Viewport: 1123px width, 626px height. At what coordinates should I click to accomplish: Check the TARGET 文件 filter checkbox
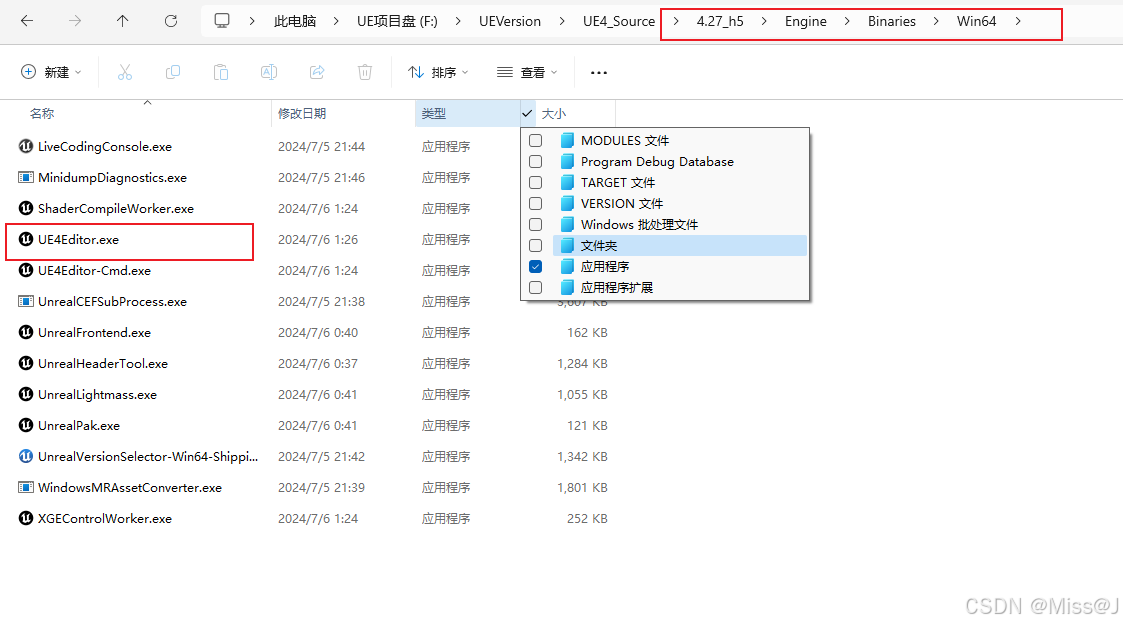tap(536, 183)
